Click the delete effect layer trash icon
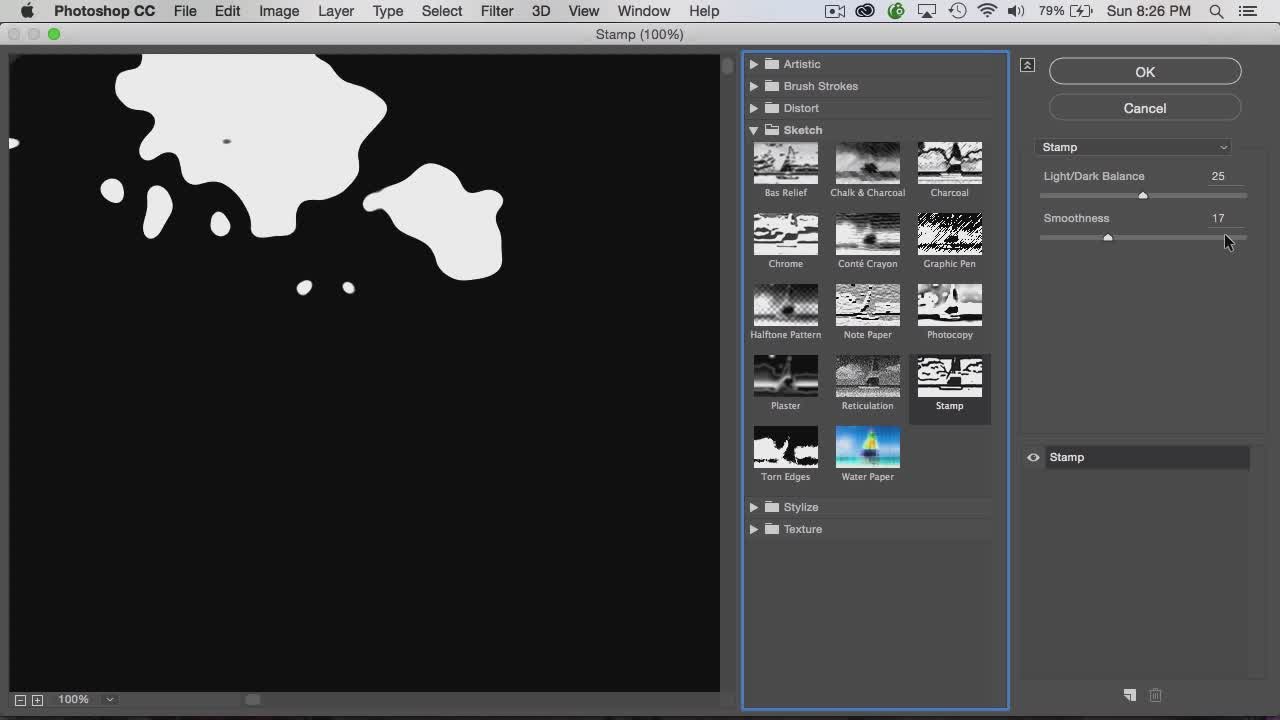The width and height of the screenshot is (1280, 720). [x=1155, y=695]
